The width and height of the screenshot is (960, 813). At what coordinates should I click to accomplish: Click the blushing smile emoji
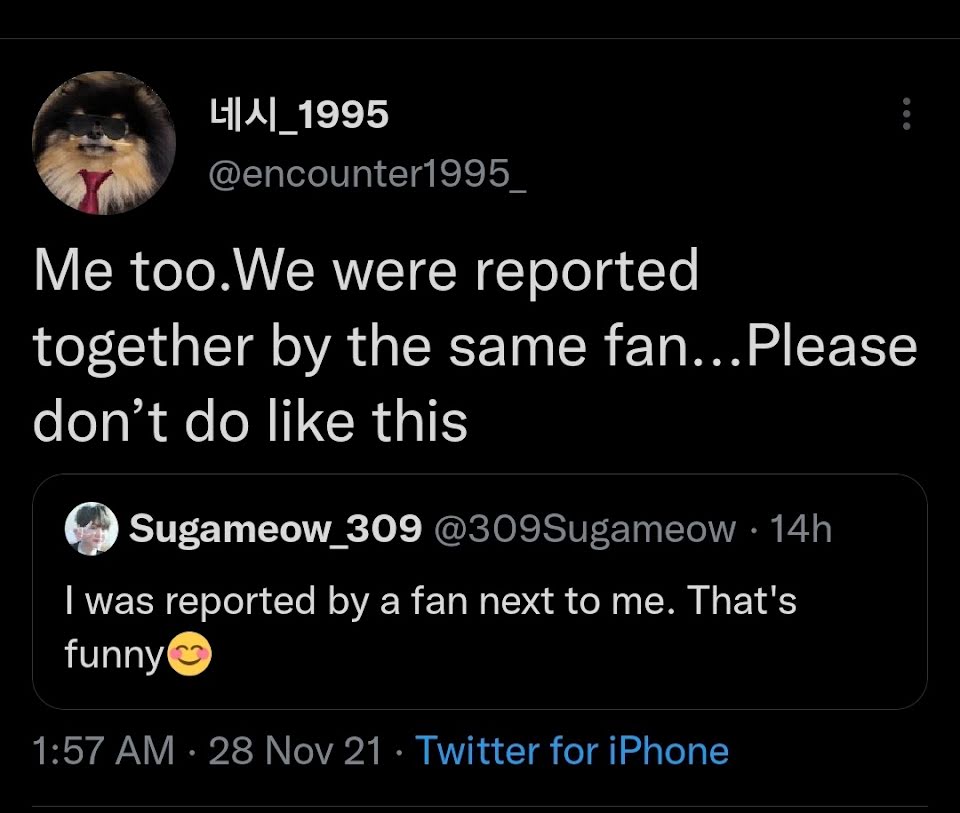pos(190,656)
